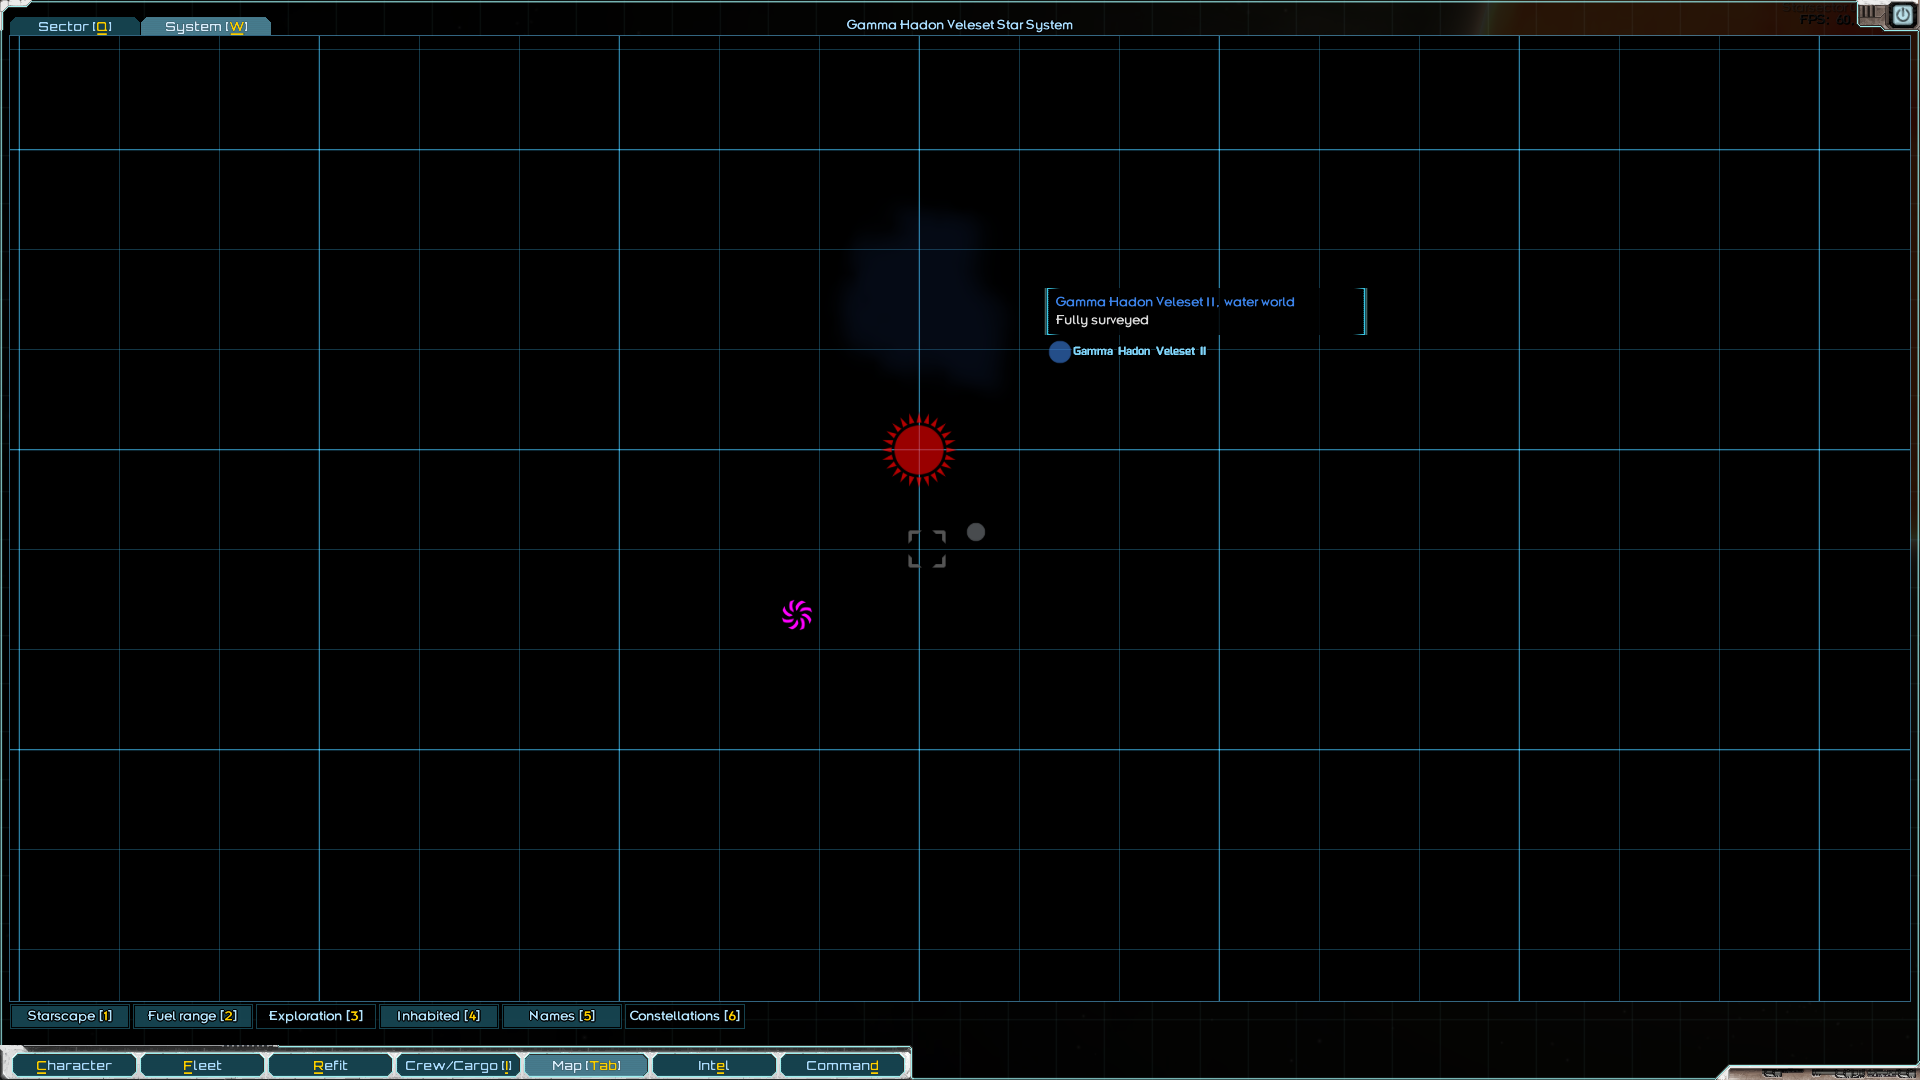Click the fleet position bracket marker
Screen dimensions: 1920x1080
tap(927, 549)
